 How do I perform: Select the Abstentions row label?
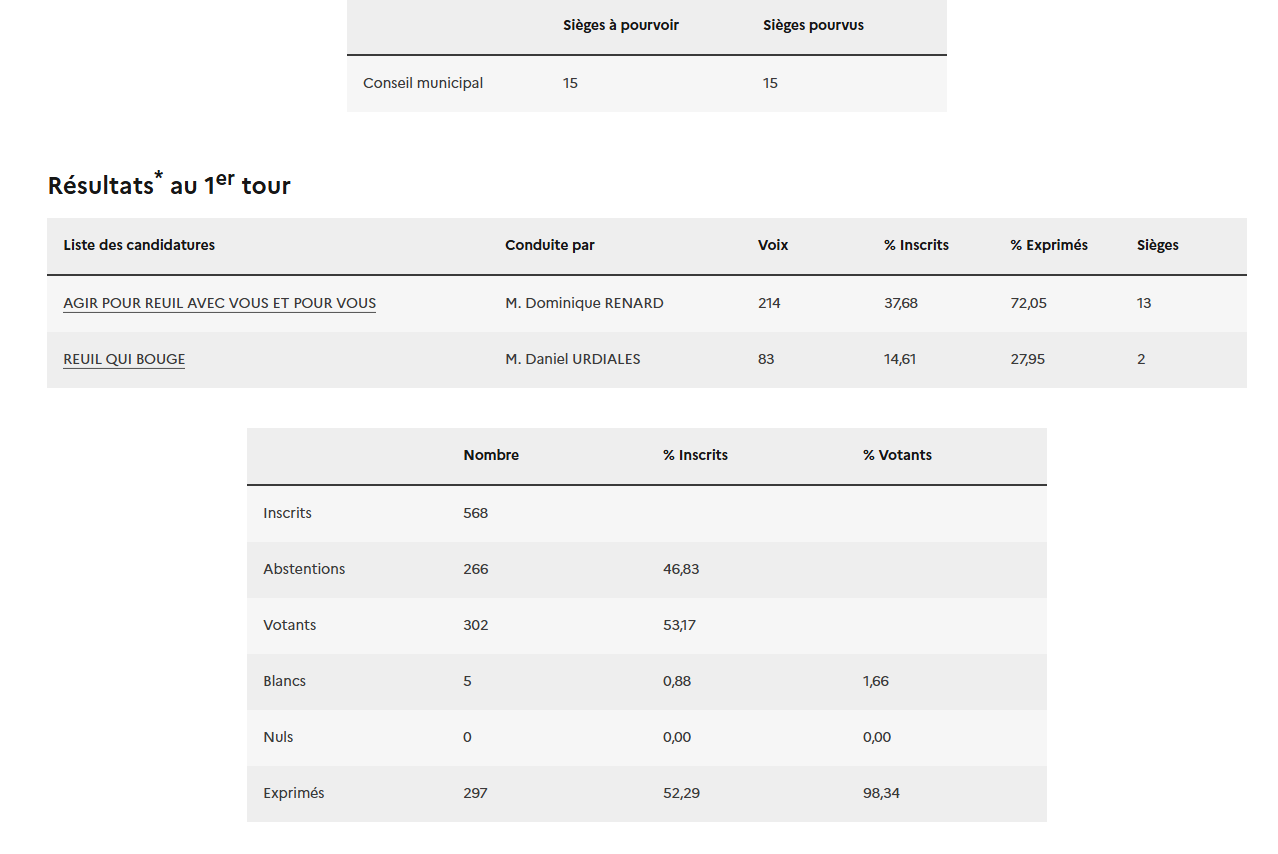(304, 569)
